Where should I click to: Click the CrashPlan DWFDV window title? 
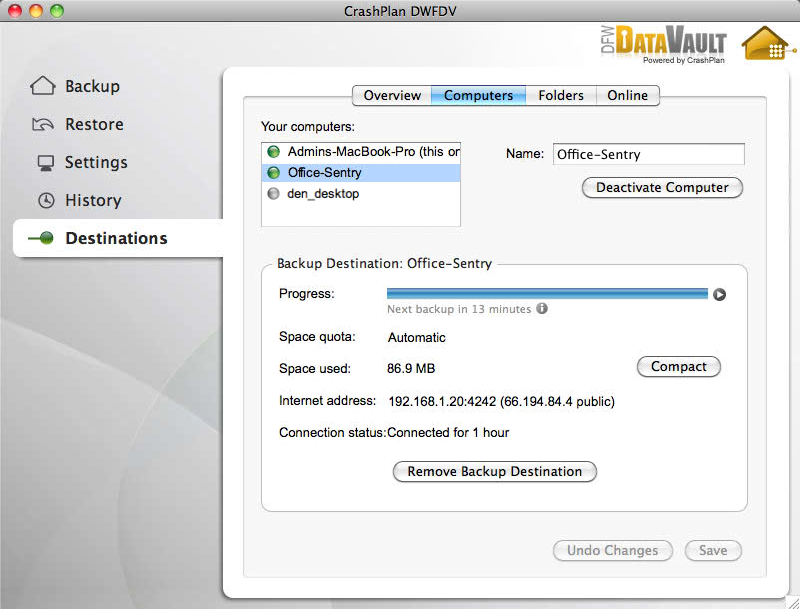(x=400, y=11)
